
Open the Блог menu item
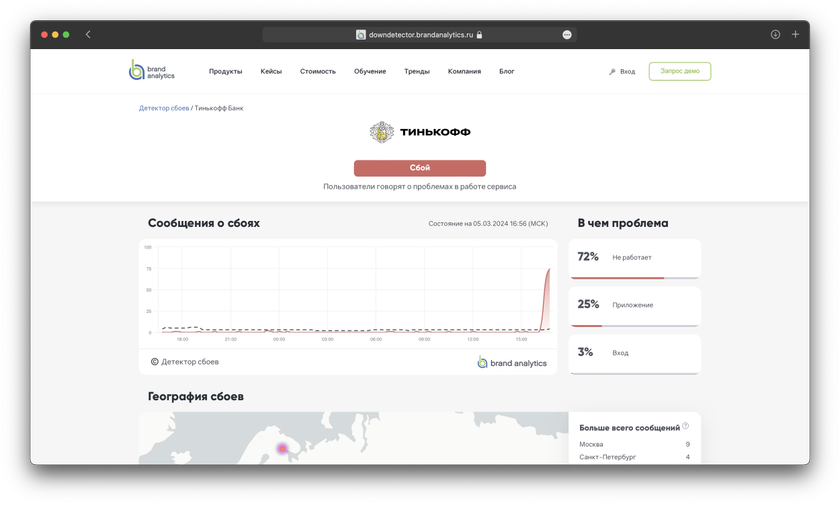(x=507, y=71)
